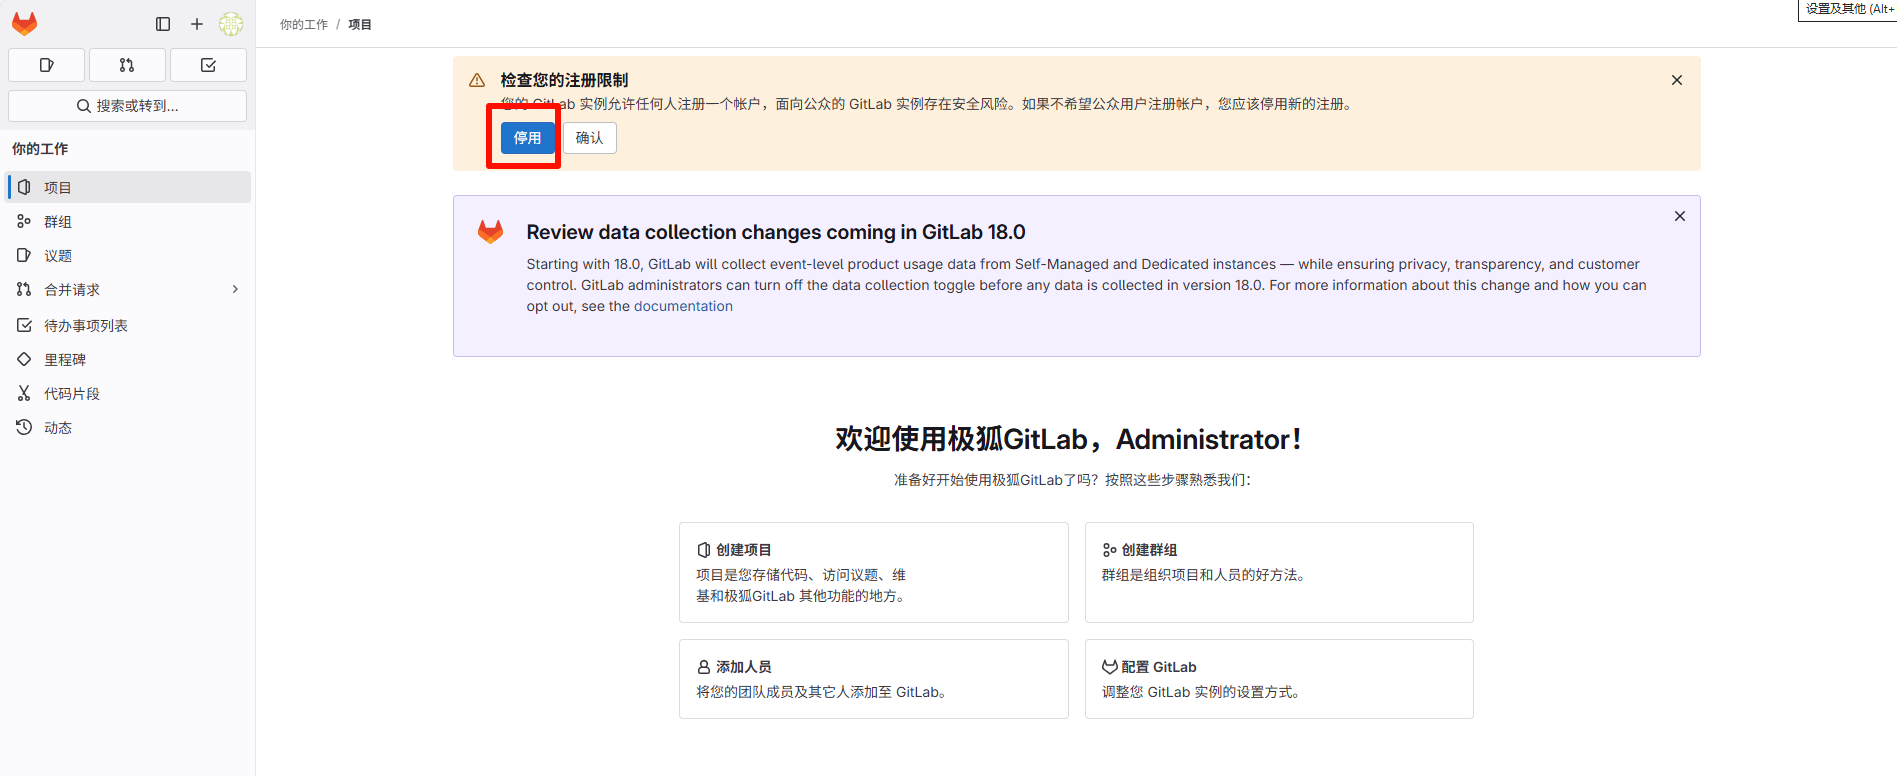Select 群组 in the sidebar
The width and height of the screenshot is (1897, 776).
[x=129, y=221]
